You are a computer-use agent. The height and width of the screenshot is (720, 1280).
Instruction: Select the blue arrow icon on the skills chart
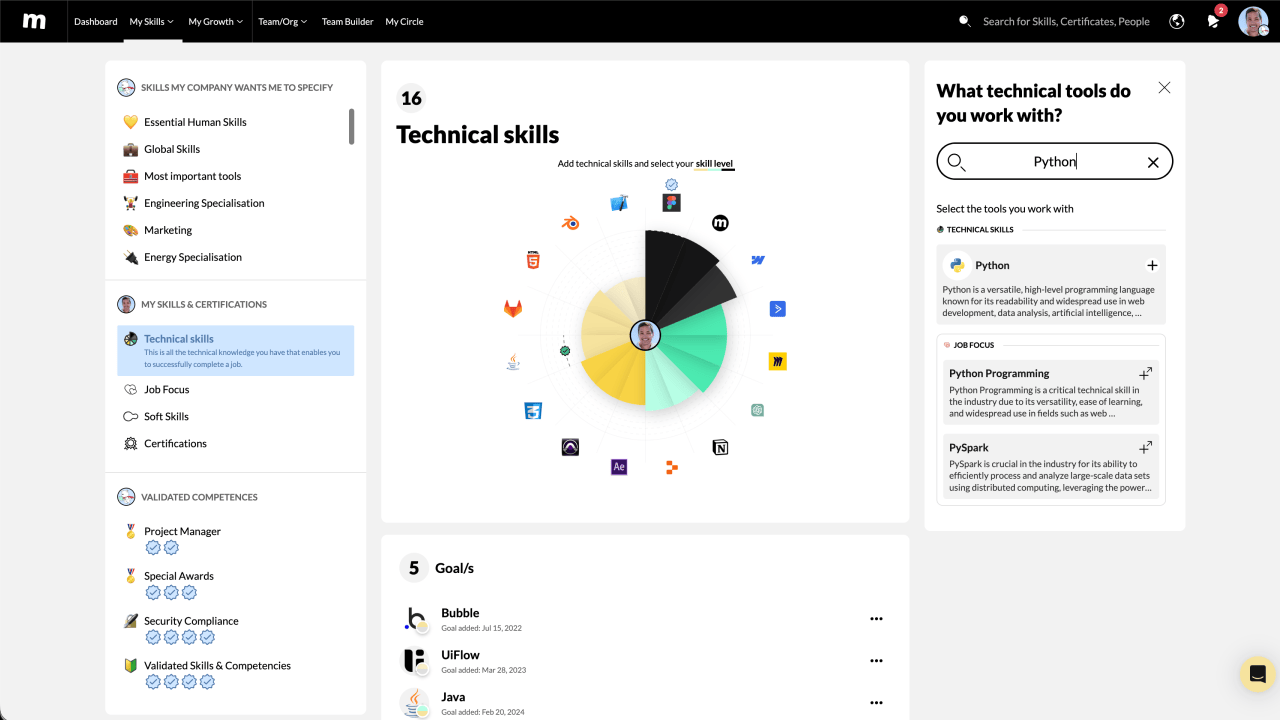pyautogui.click(x=778, y=309)
